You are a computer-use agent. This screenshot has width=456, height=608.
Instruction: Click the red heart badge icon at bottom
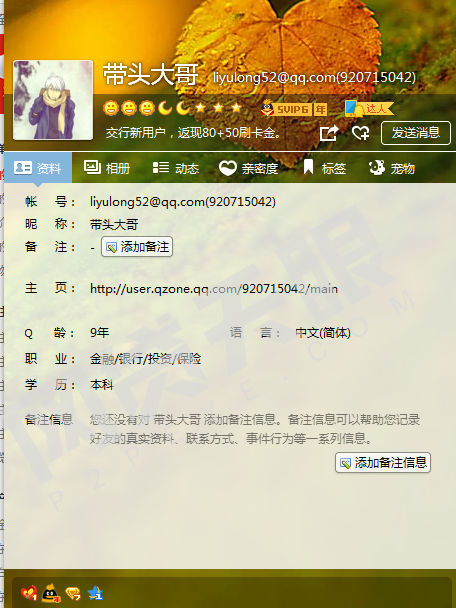click(x=29, y=593)
